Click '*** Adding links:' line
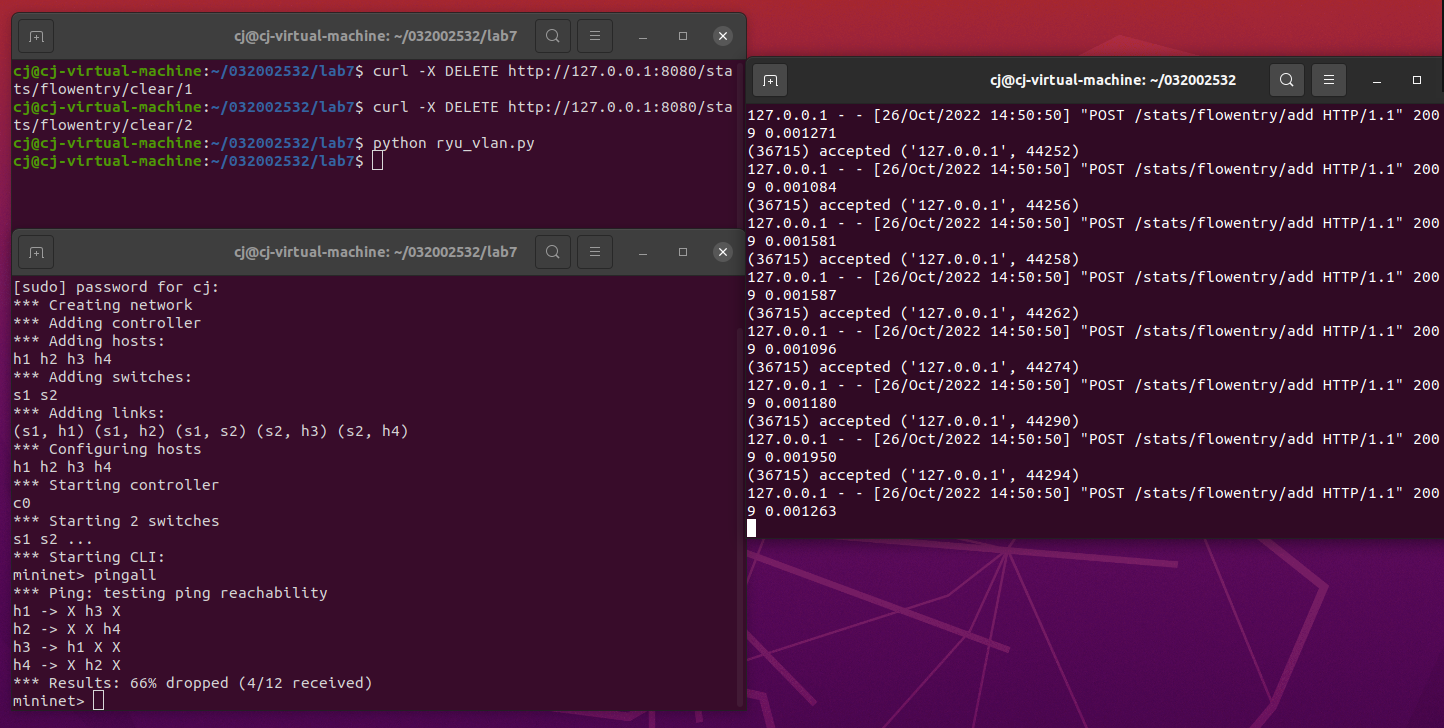The width and height of the screenshot is (1444, 728). [x=89, y=413]
